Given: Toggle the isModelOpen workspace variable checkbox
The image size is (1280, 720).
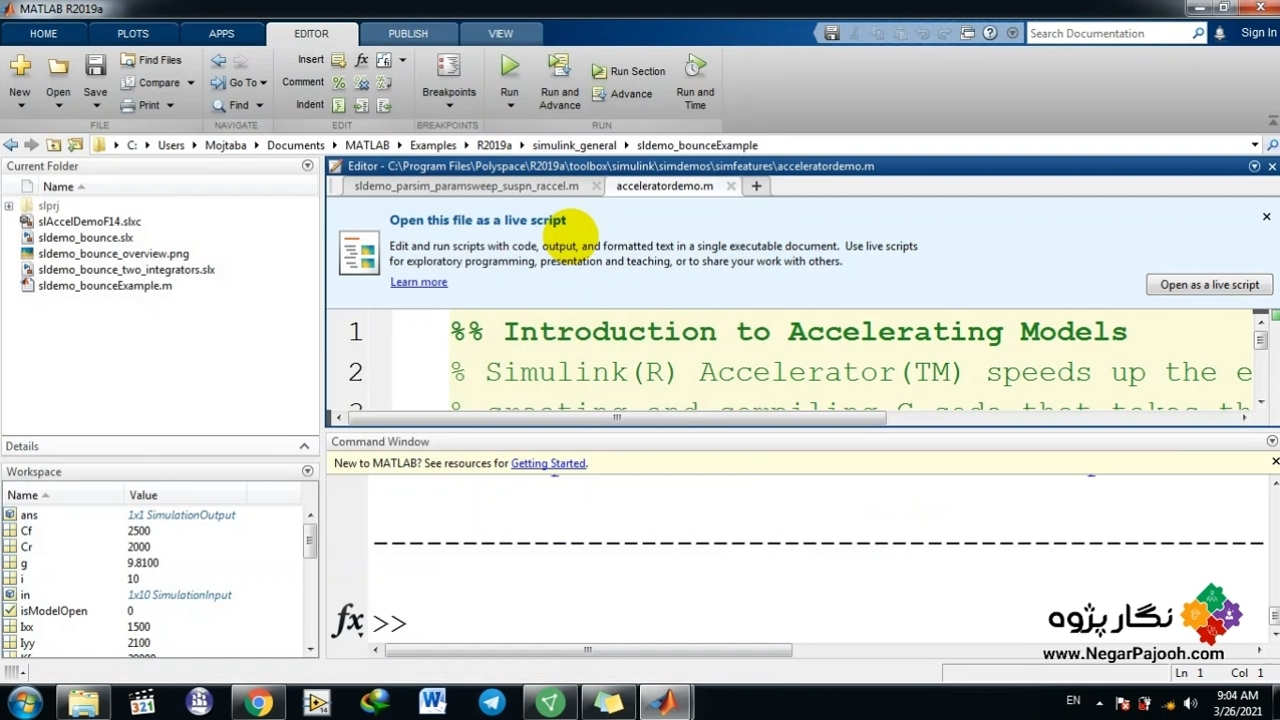Looking at the screenshot, I should tap(11, 611).
